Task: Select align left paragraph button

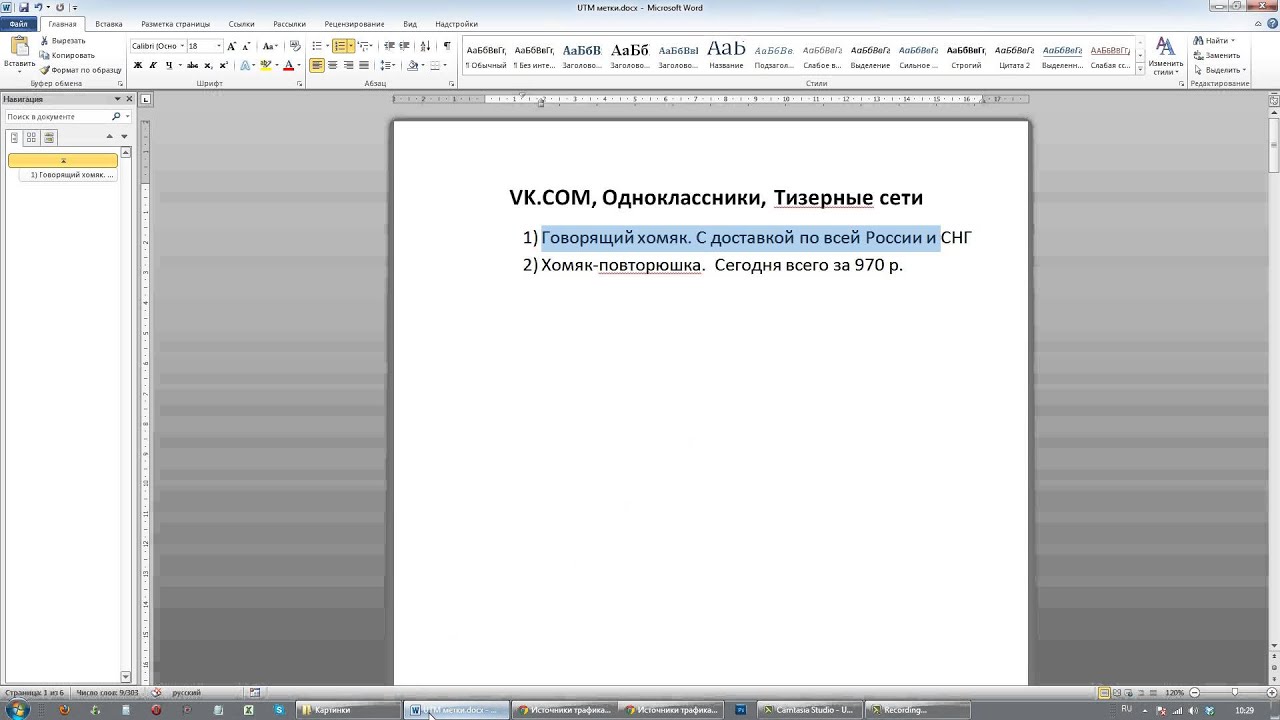Action: [317, 65]
